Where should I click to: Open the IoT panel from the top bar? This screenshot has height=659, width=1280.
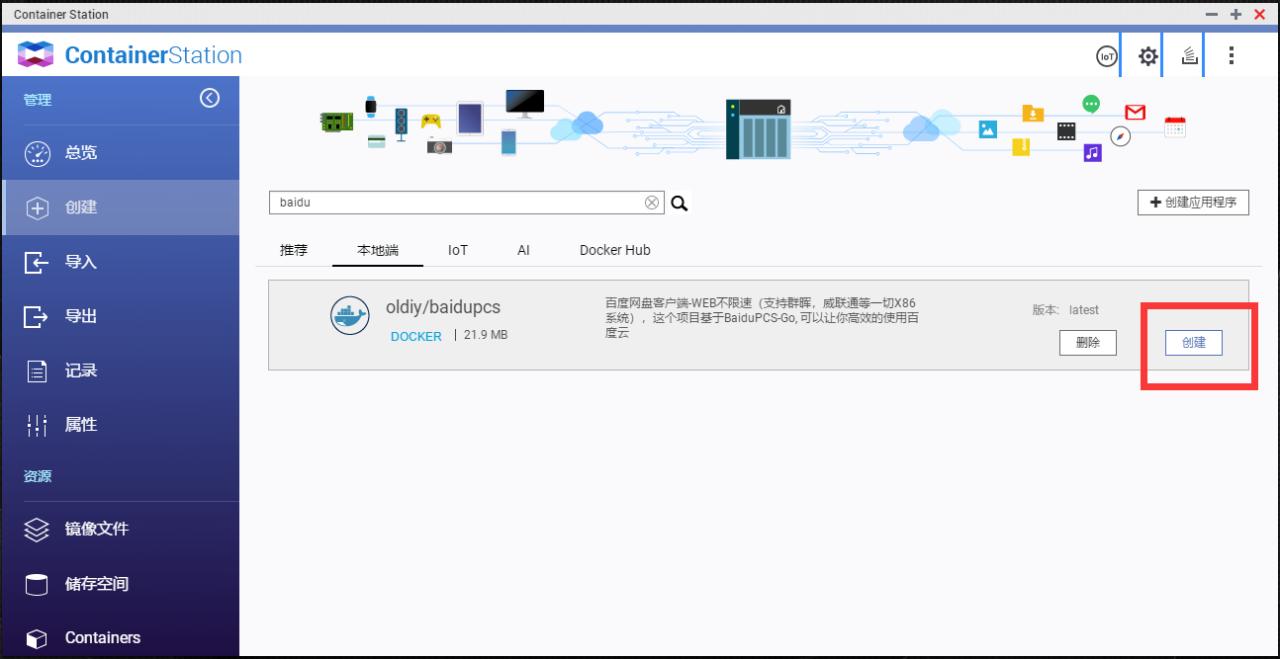click(1105, 56)
